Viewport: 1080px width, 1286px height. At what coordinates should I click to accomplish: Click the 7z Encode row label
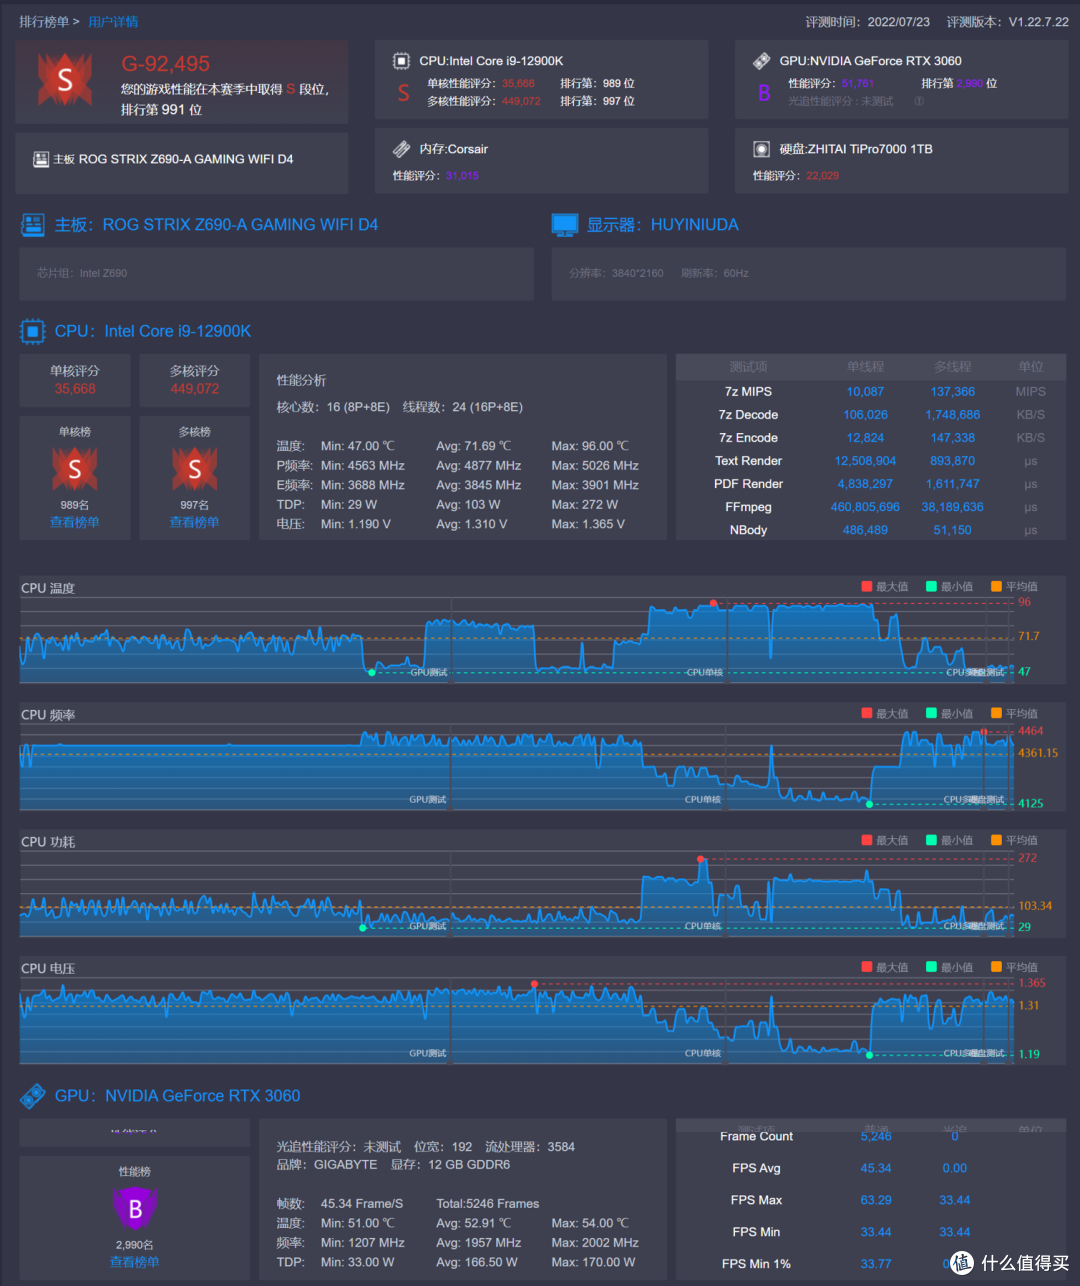point(748,438)
